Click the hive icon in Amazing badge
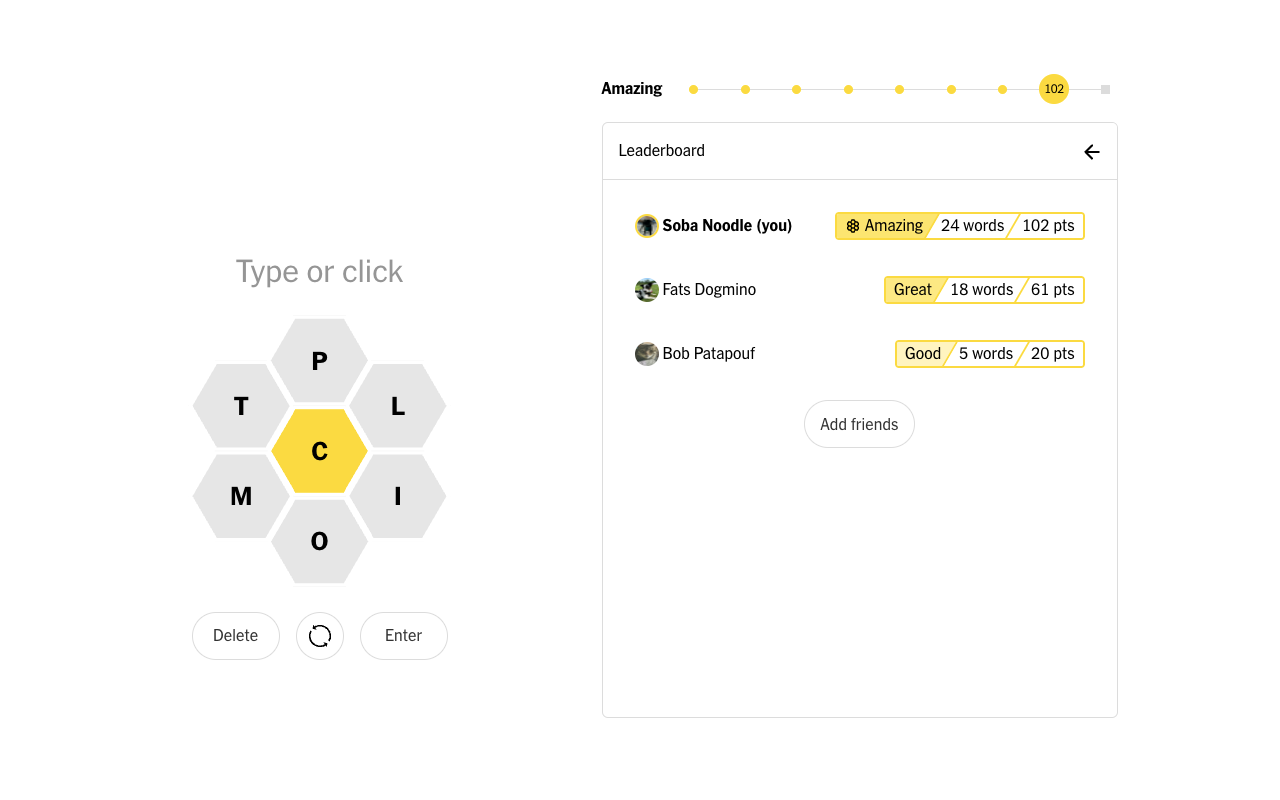This screenshot has width=1280, height=800. 853,226
